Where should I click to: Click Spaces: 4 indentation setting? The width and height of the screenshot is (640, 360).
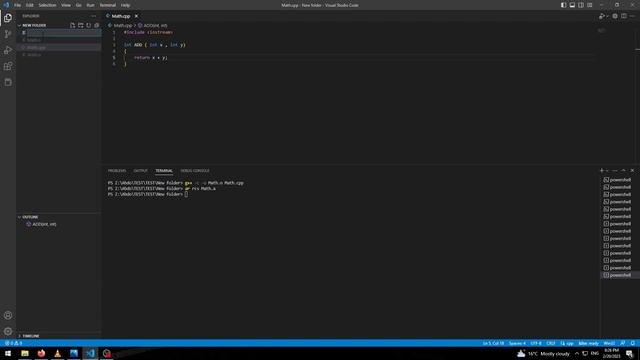[x=517, y=343]
